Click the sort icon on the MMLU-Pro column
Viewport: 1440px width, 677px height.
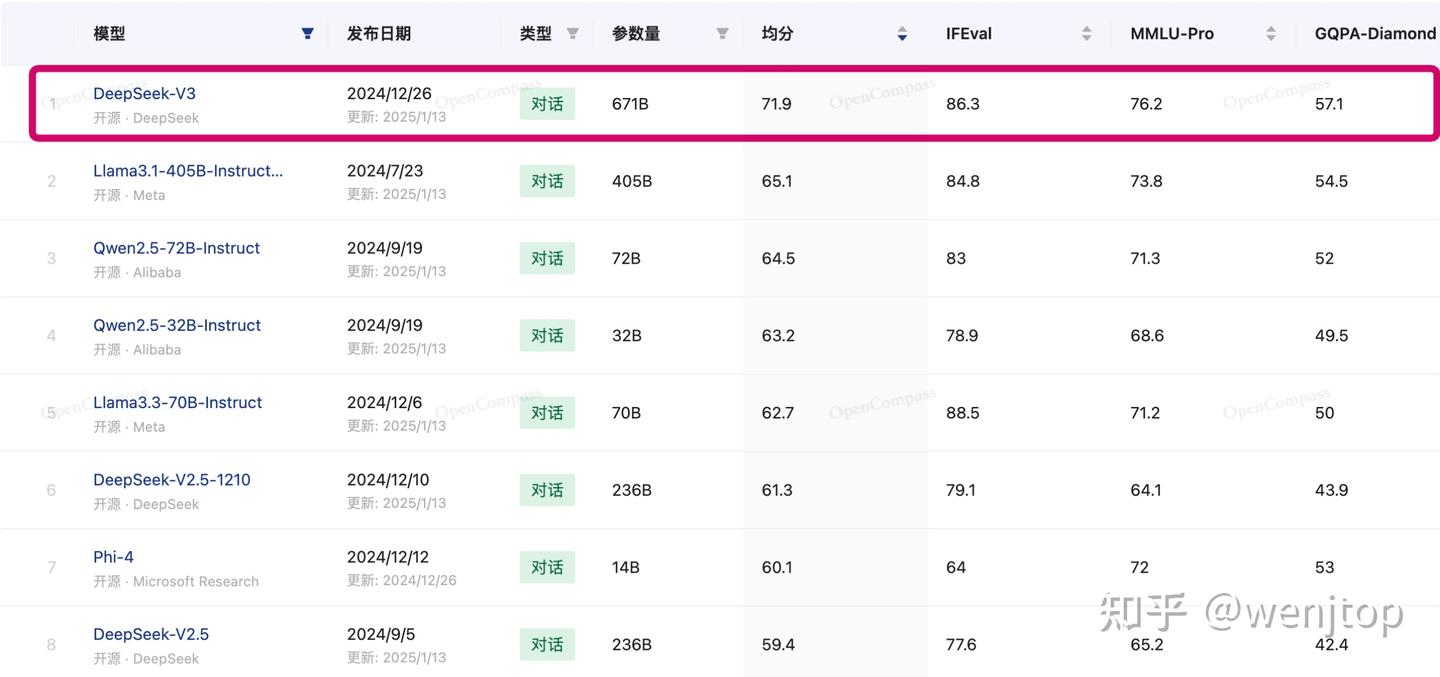pos(1270,33)
